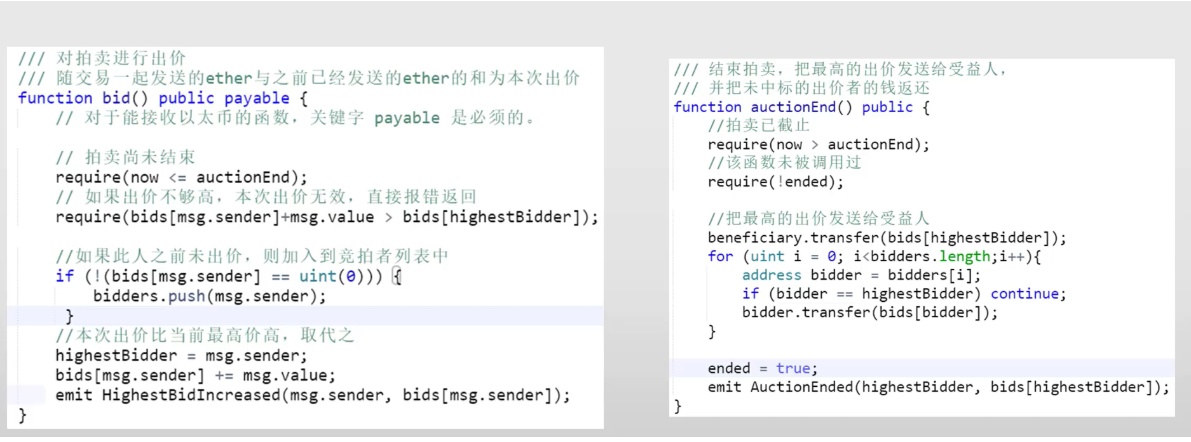Image resolution: width=1191 pixels, height=442 pixels.
Task: Click the comment '// 如果出价不够高，本次出价无效，直接报错返回'
Action: tap(266, 197)
